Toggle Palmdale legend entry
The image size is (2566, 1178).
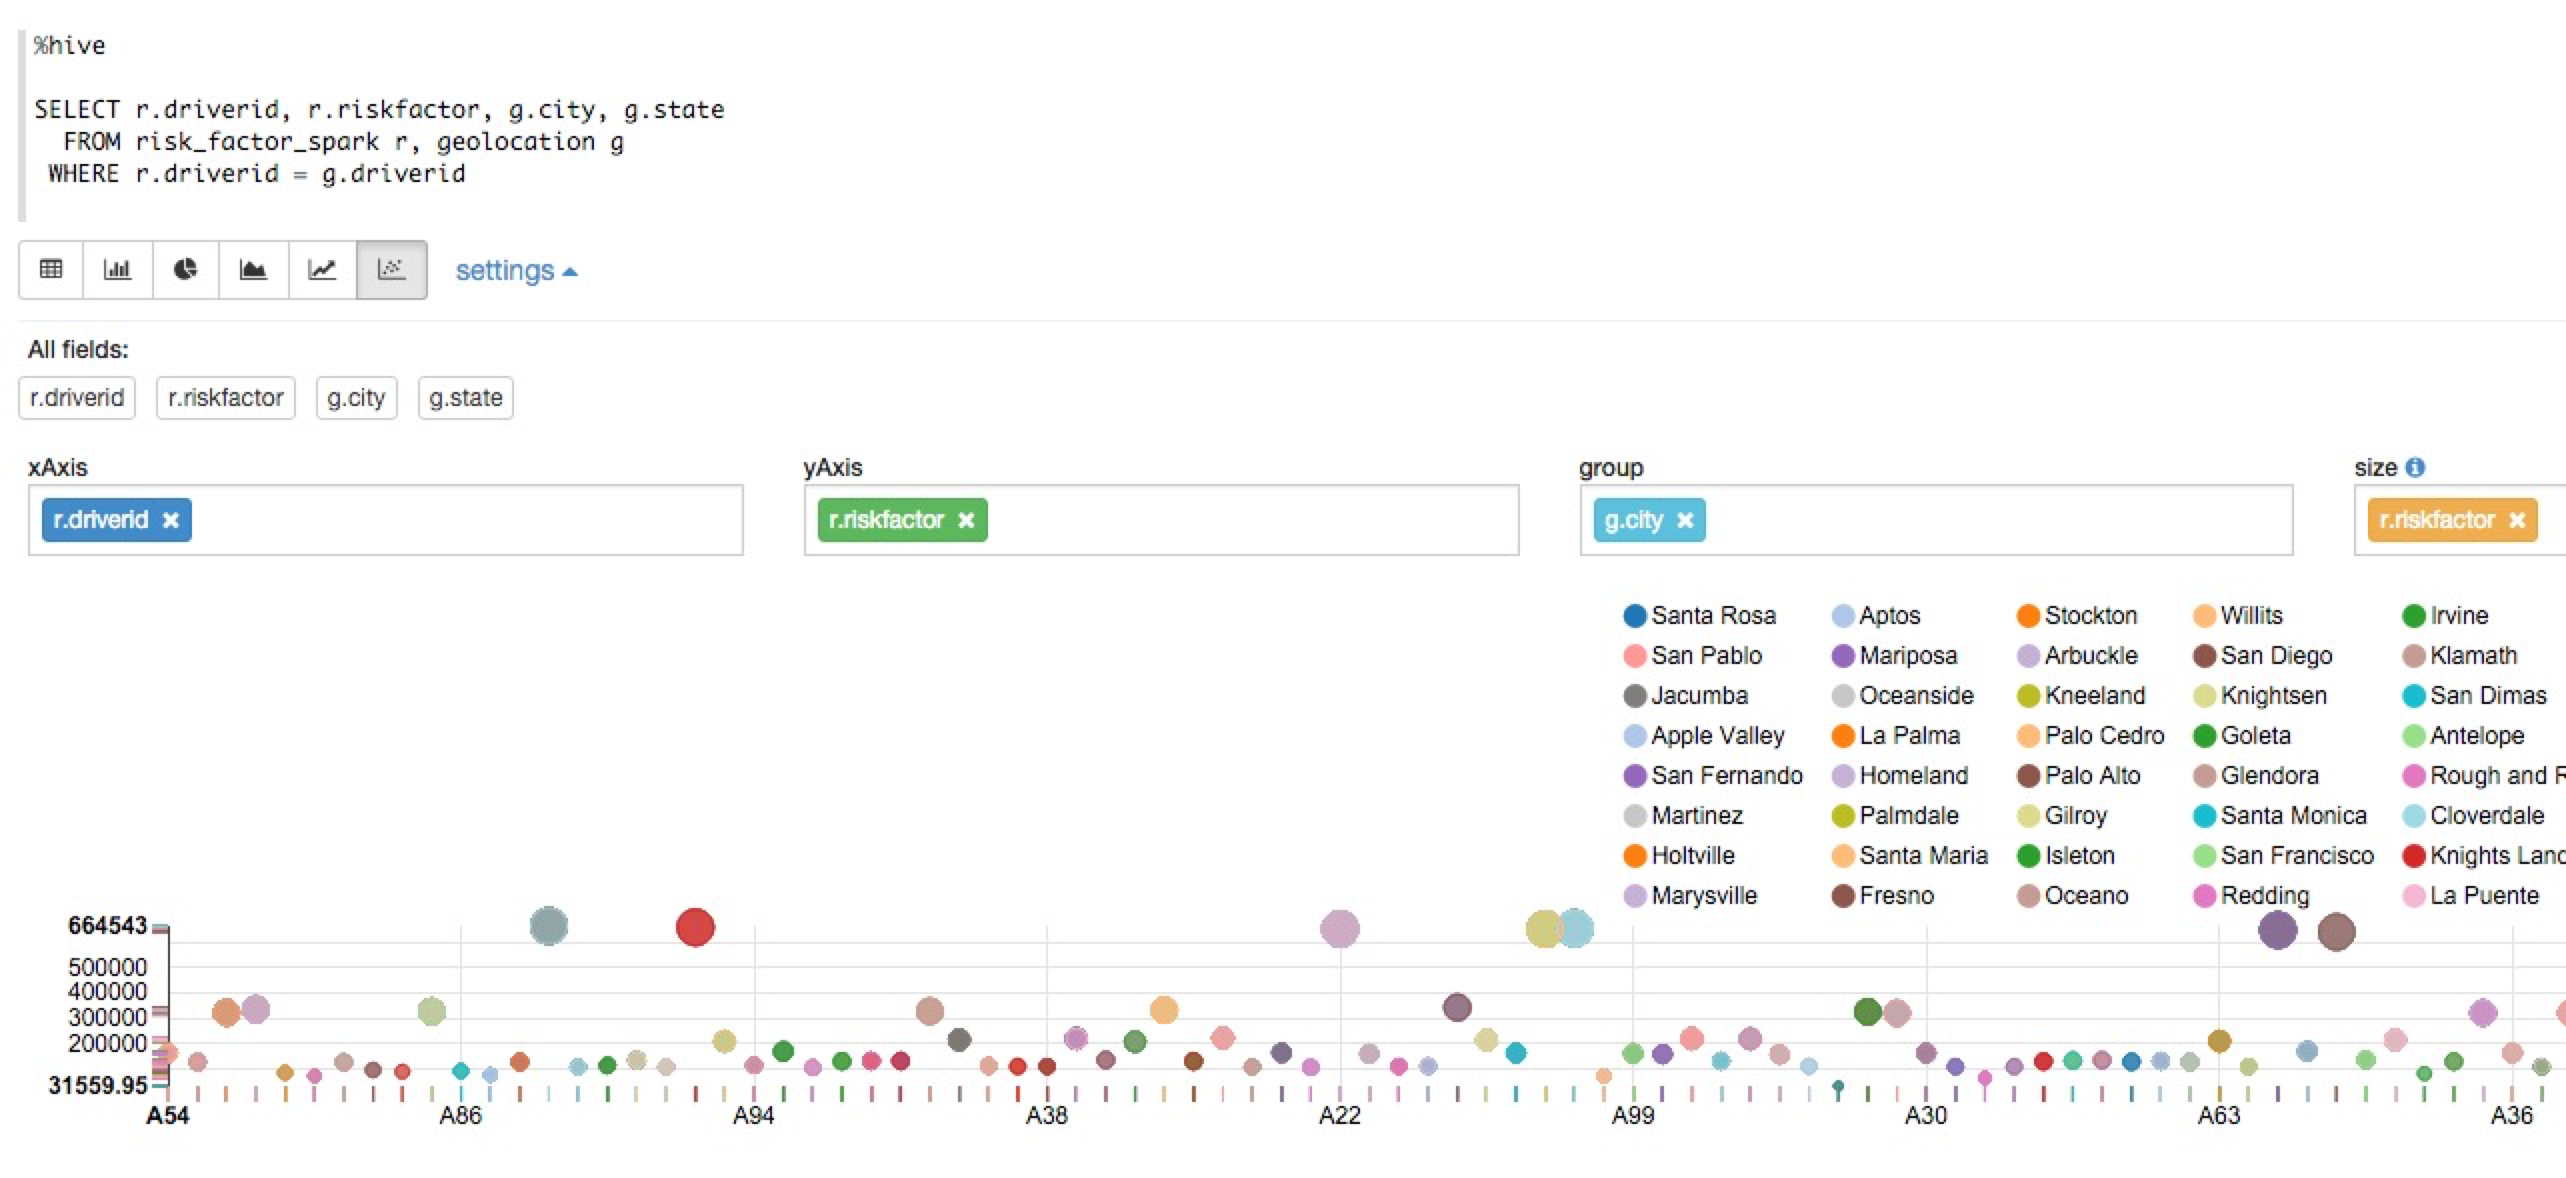pos(1895,815)
